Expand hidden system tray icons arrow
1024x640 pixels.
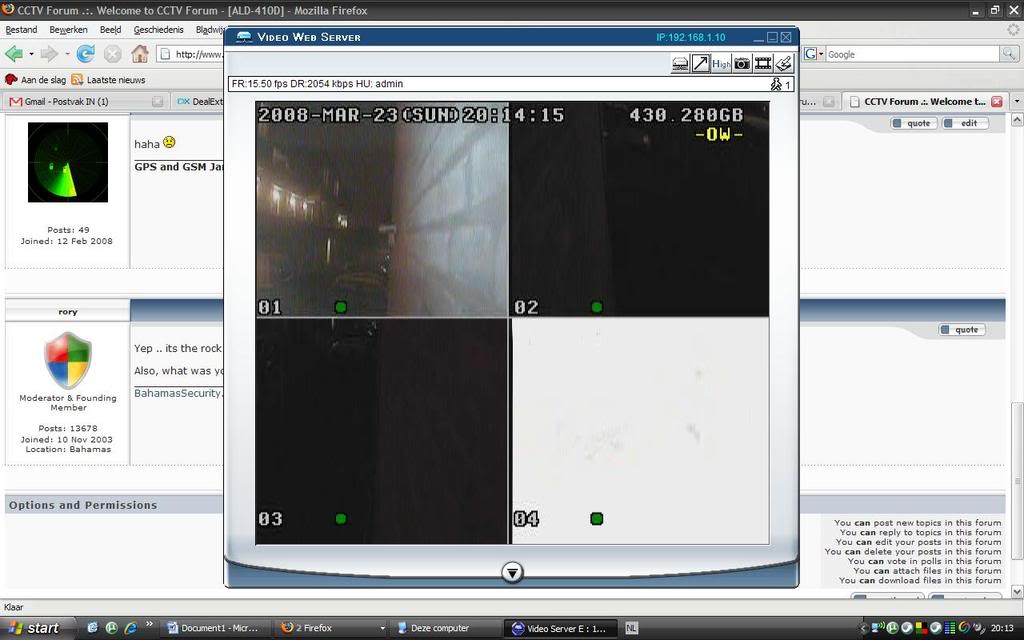(863, 629)
